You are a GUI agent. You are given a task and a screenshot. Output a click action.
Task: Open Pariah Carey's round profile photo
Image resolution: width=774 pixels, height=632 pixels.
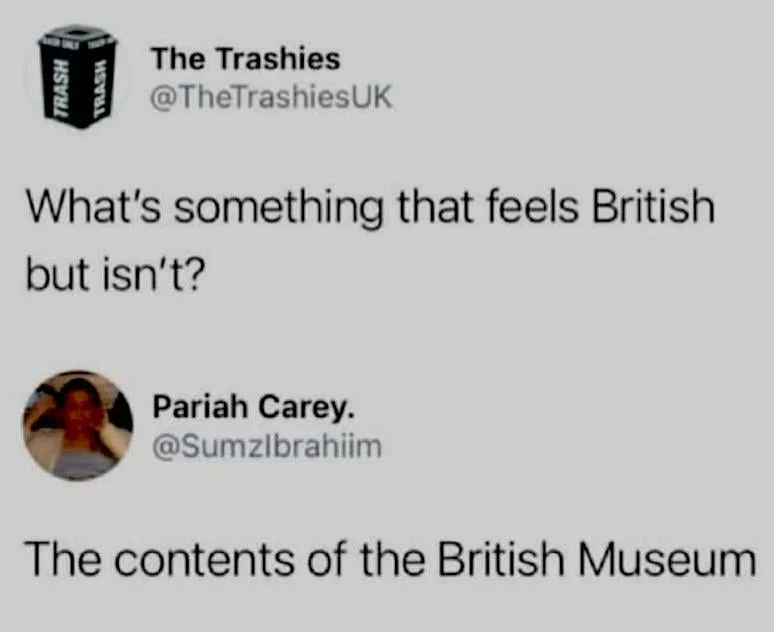[x=78, y=426]
